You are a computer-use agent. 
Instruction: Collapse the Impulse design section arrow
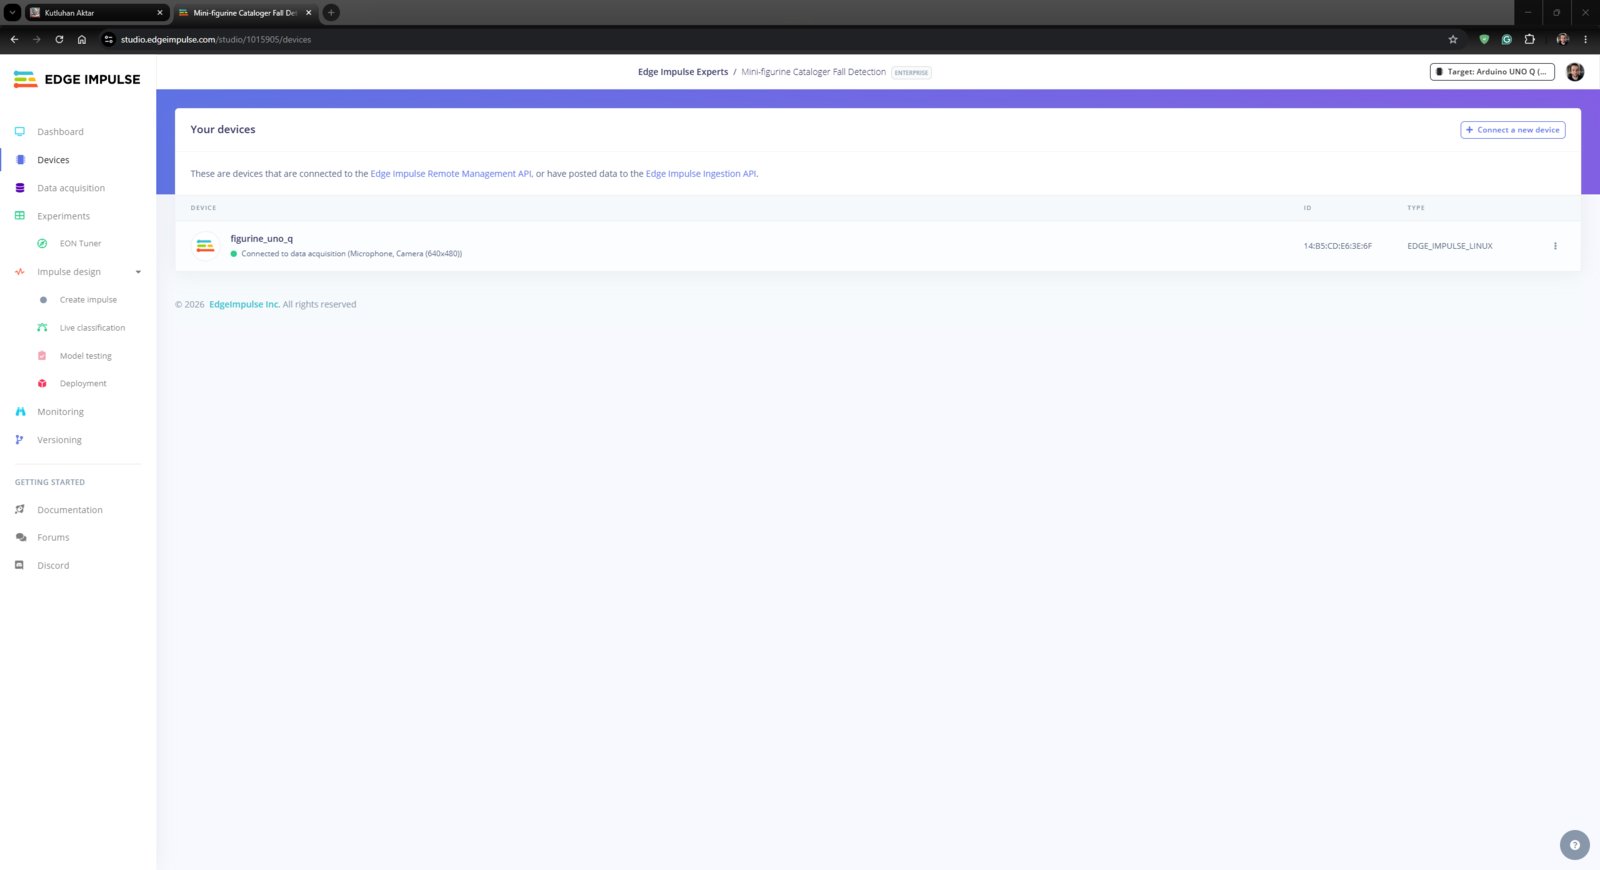pos(138,272)
